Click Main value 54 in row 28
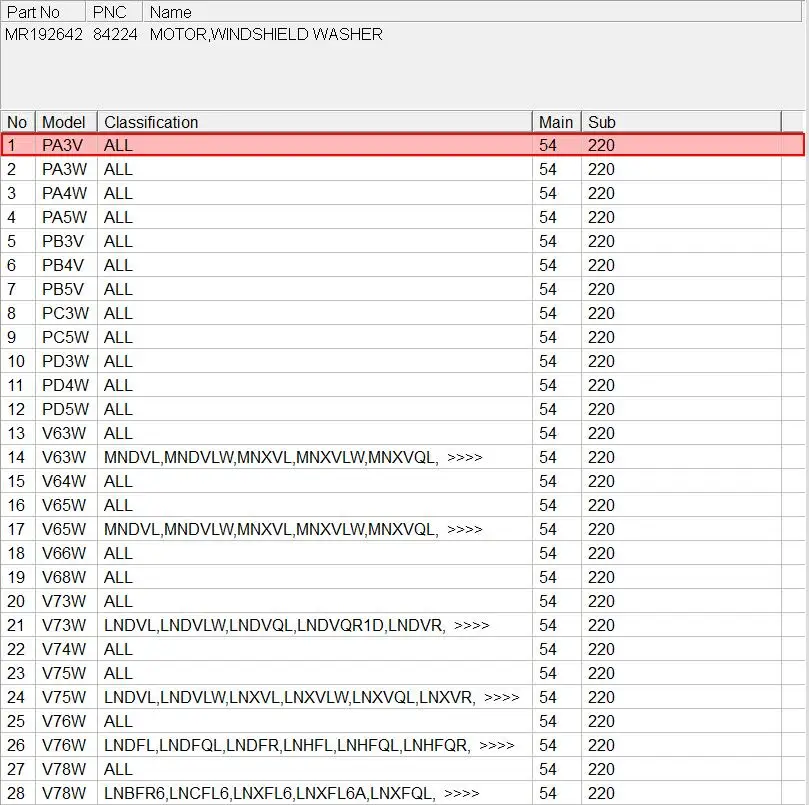This screenshot has width=809, height=805. tap(548, 793)
